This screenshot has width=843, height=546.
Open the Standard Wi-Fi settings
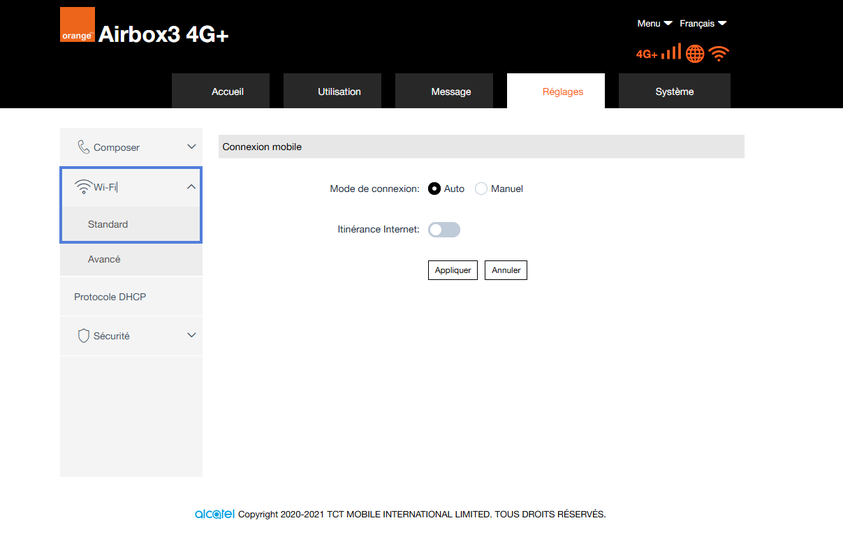[x=131, y=224]
